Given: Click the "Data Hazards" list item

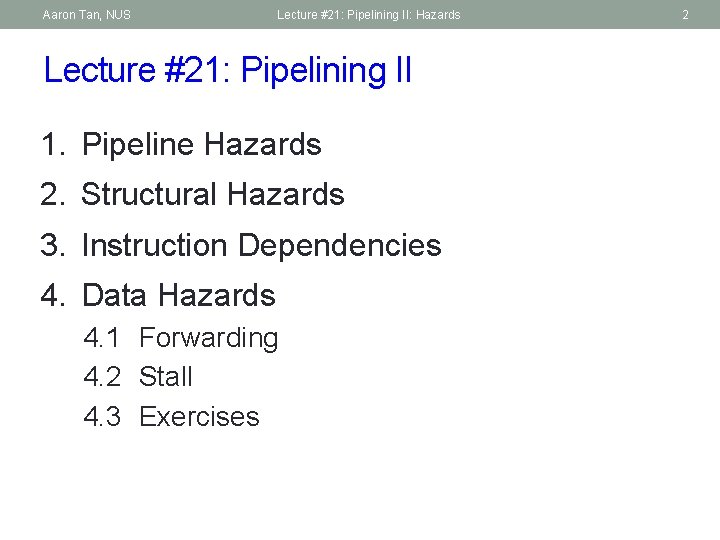Looking at the screenshot, I should 178,296.
